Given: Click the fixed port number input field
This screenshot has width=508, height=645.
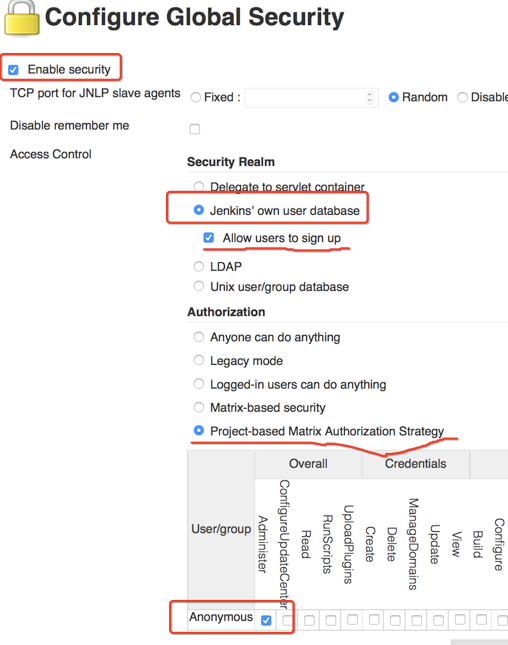Looking at the screenshot, I should coord(311,97).
